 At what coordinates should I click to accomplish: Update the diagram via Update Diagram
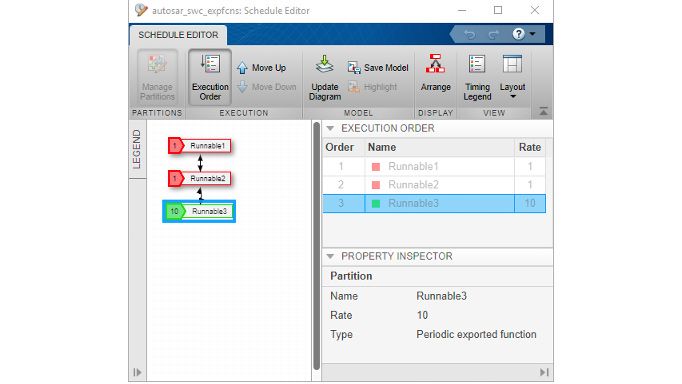tap(324, 77)
